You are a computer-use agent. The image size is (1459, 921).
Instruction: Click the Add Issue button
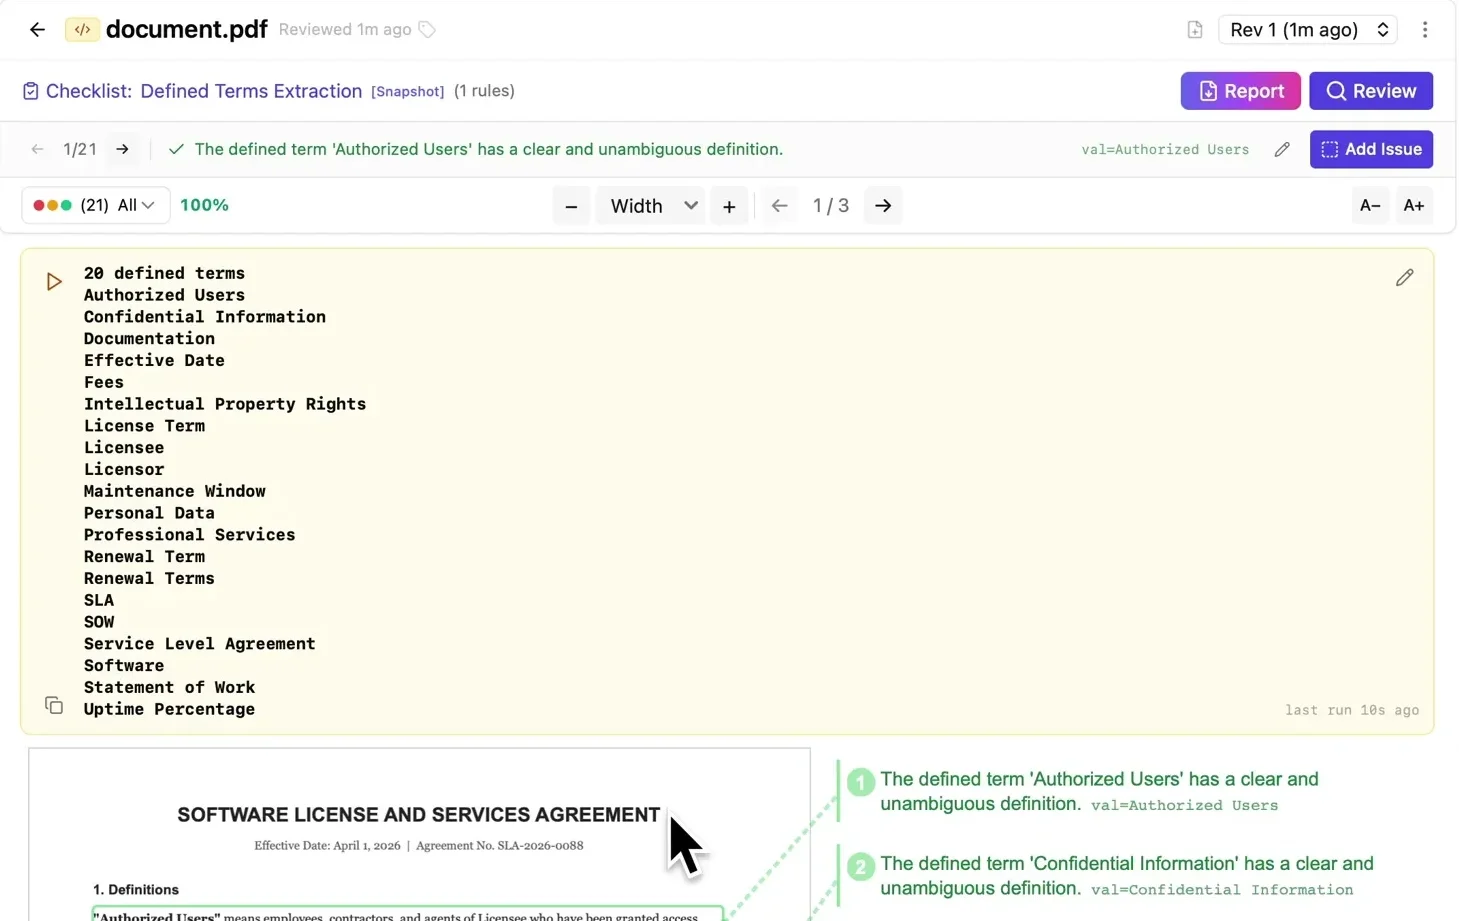(x=1371, y=149)
